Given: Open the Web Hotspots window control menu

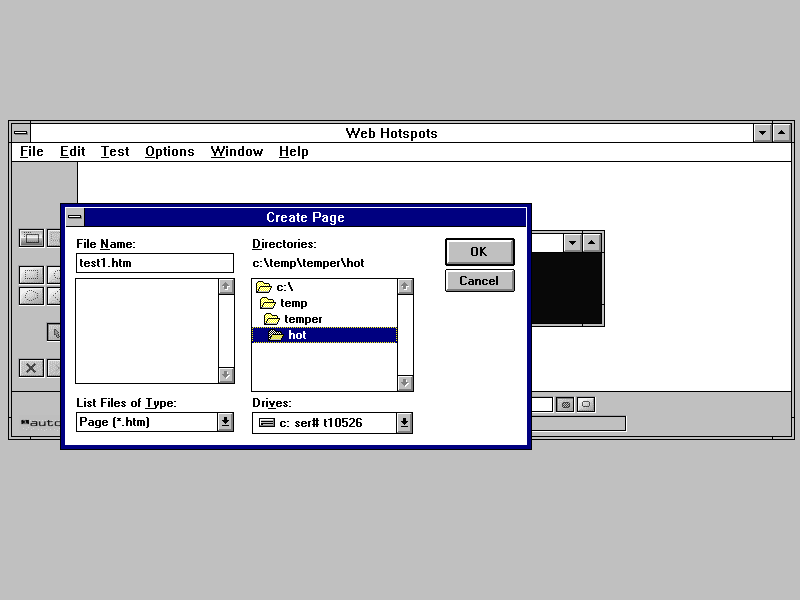Looking at the screenshot, I should 20,133.
